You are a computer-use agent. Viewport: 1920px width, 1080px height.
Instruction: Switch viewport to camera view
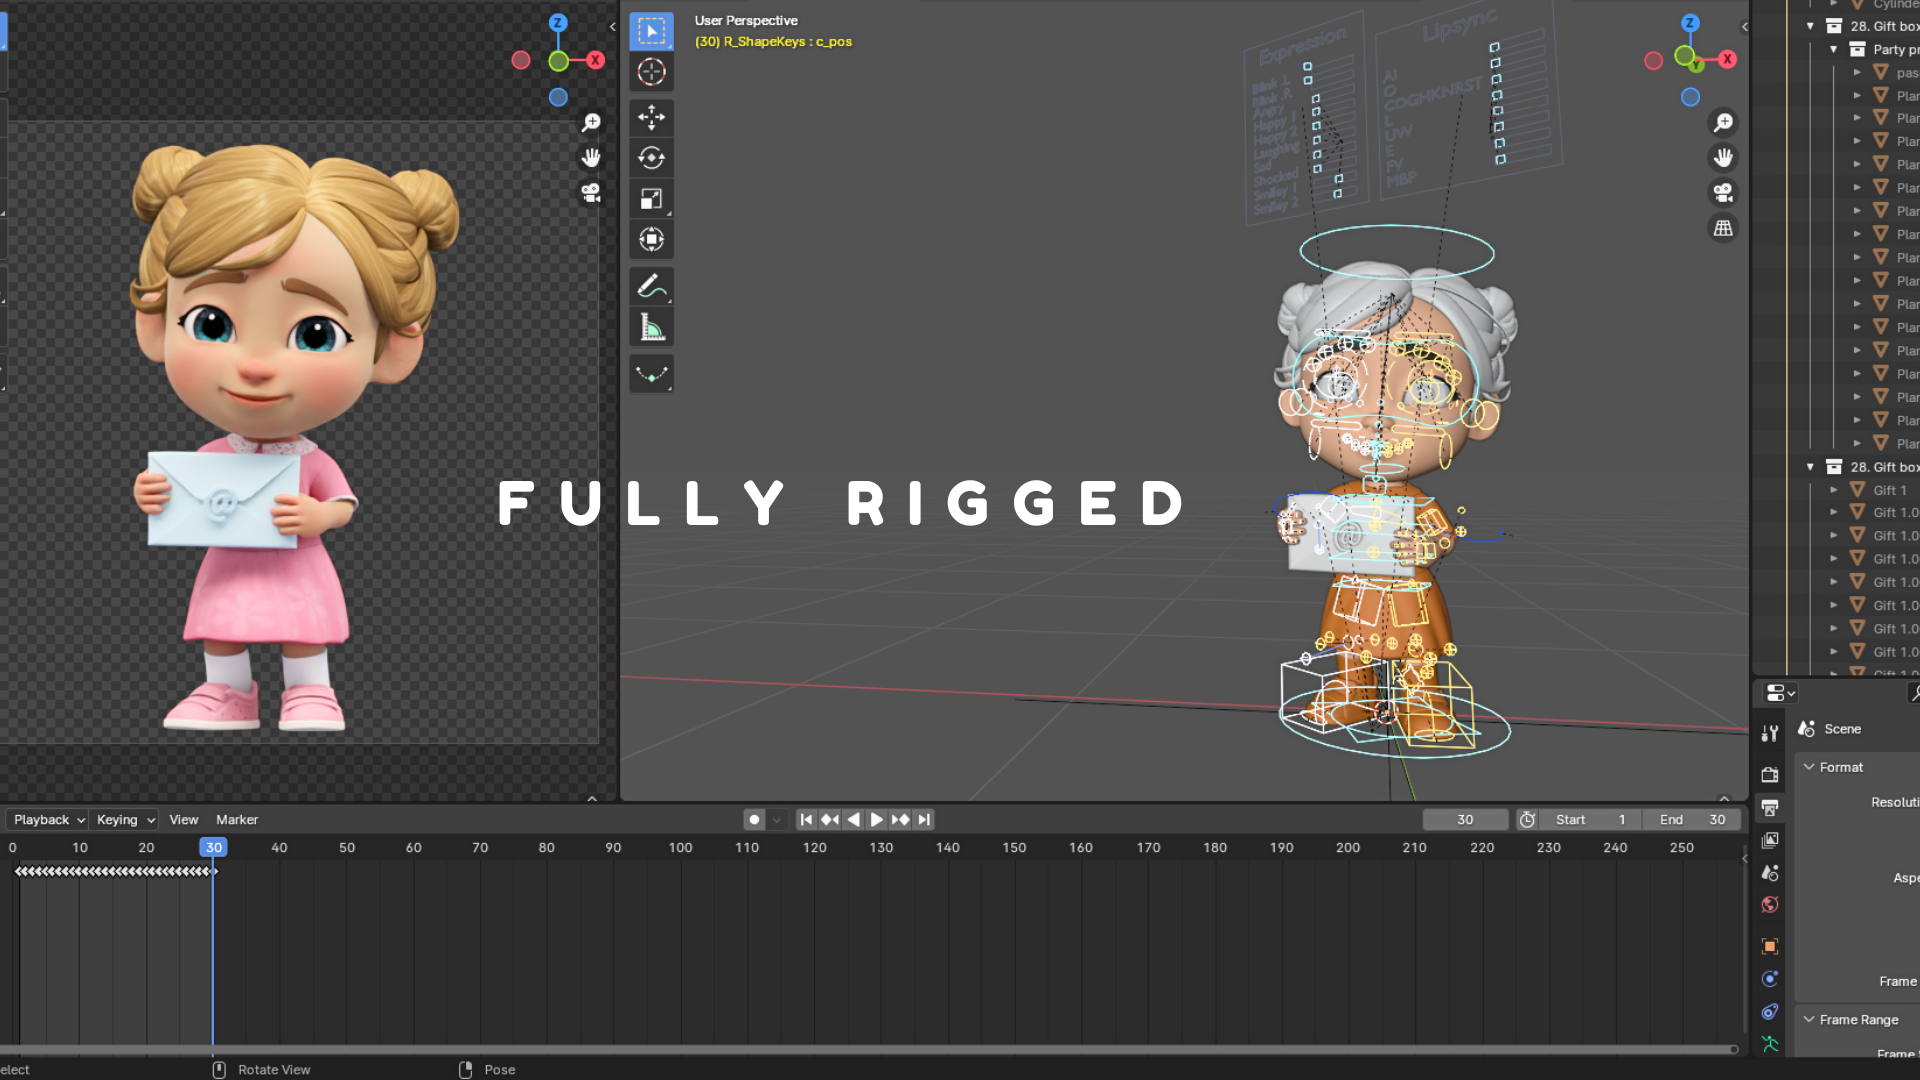tap(1723, 193)
